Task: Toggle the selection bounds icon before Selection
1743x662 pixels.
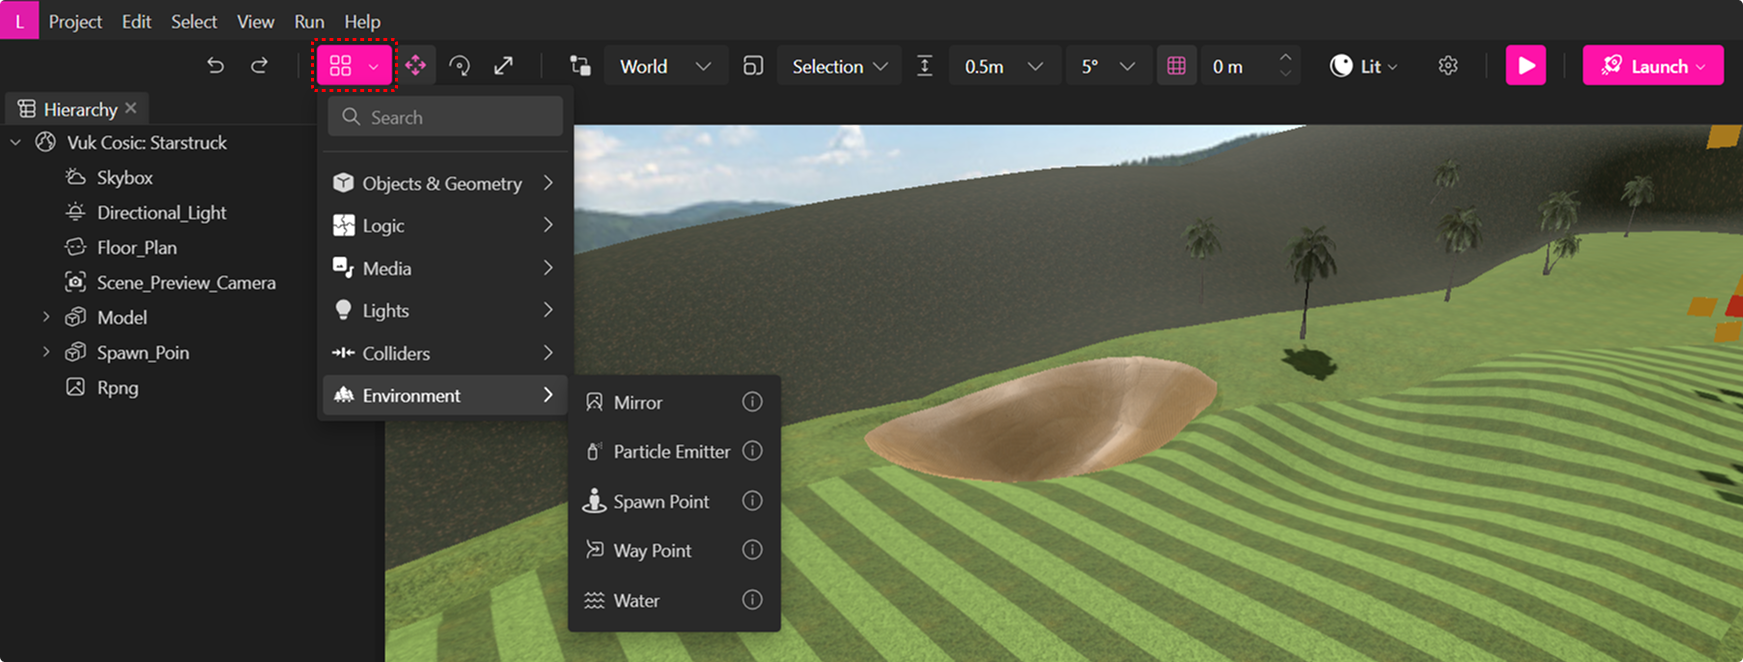Action: [753, 66]
